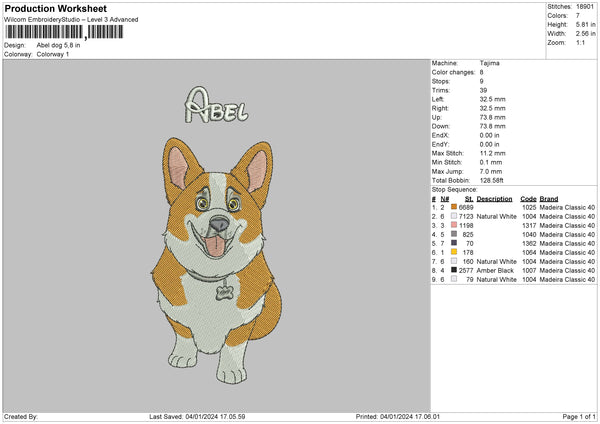Viewport: 600px width, 424px height.
Task: Click the embroidered Abel name text
Action: click(x=216, y=105)
